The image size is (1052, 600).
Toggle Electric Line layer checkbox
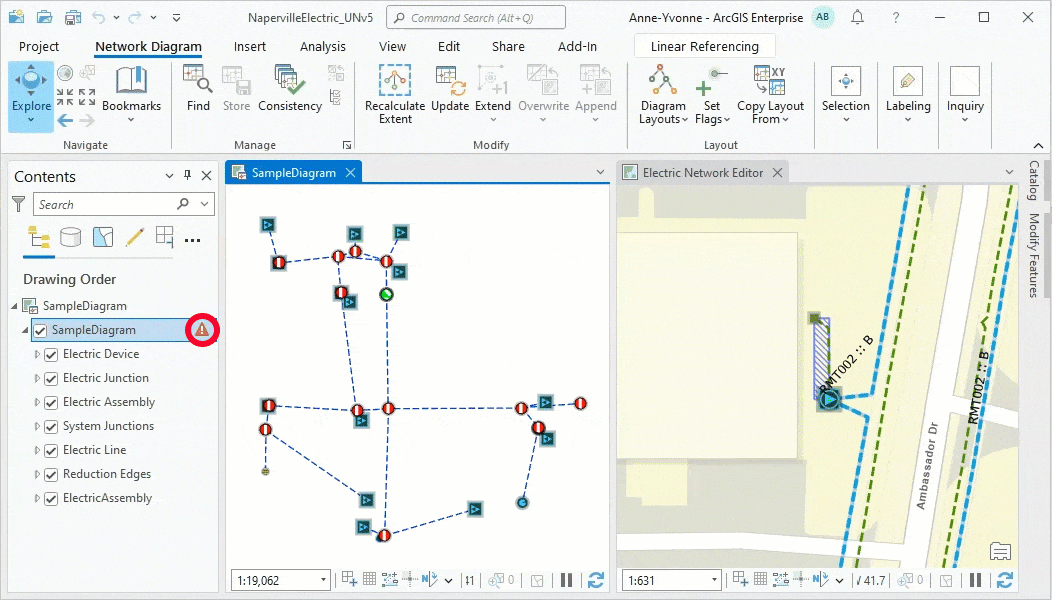click(x=51, y=451)
